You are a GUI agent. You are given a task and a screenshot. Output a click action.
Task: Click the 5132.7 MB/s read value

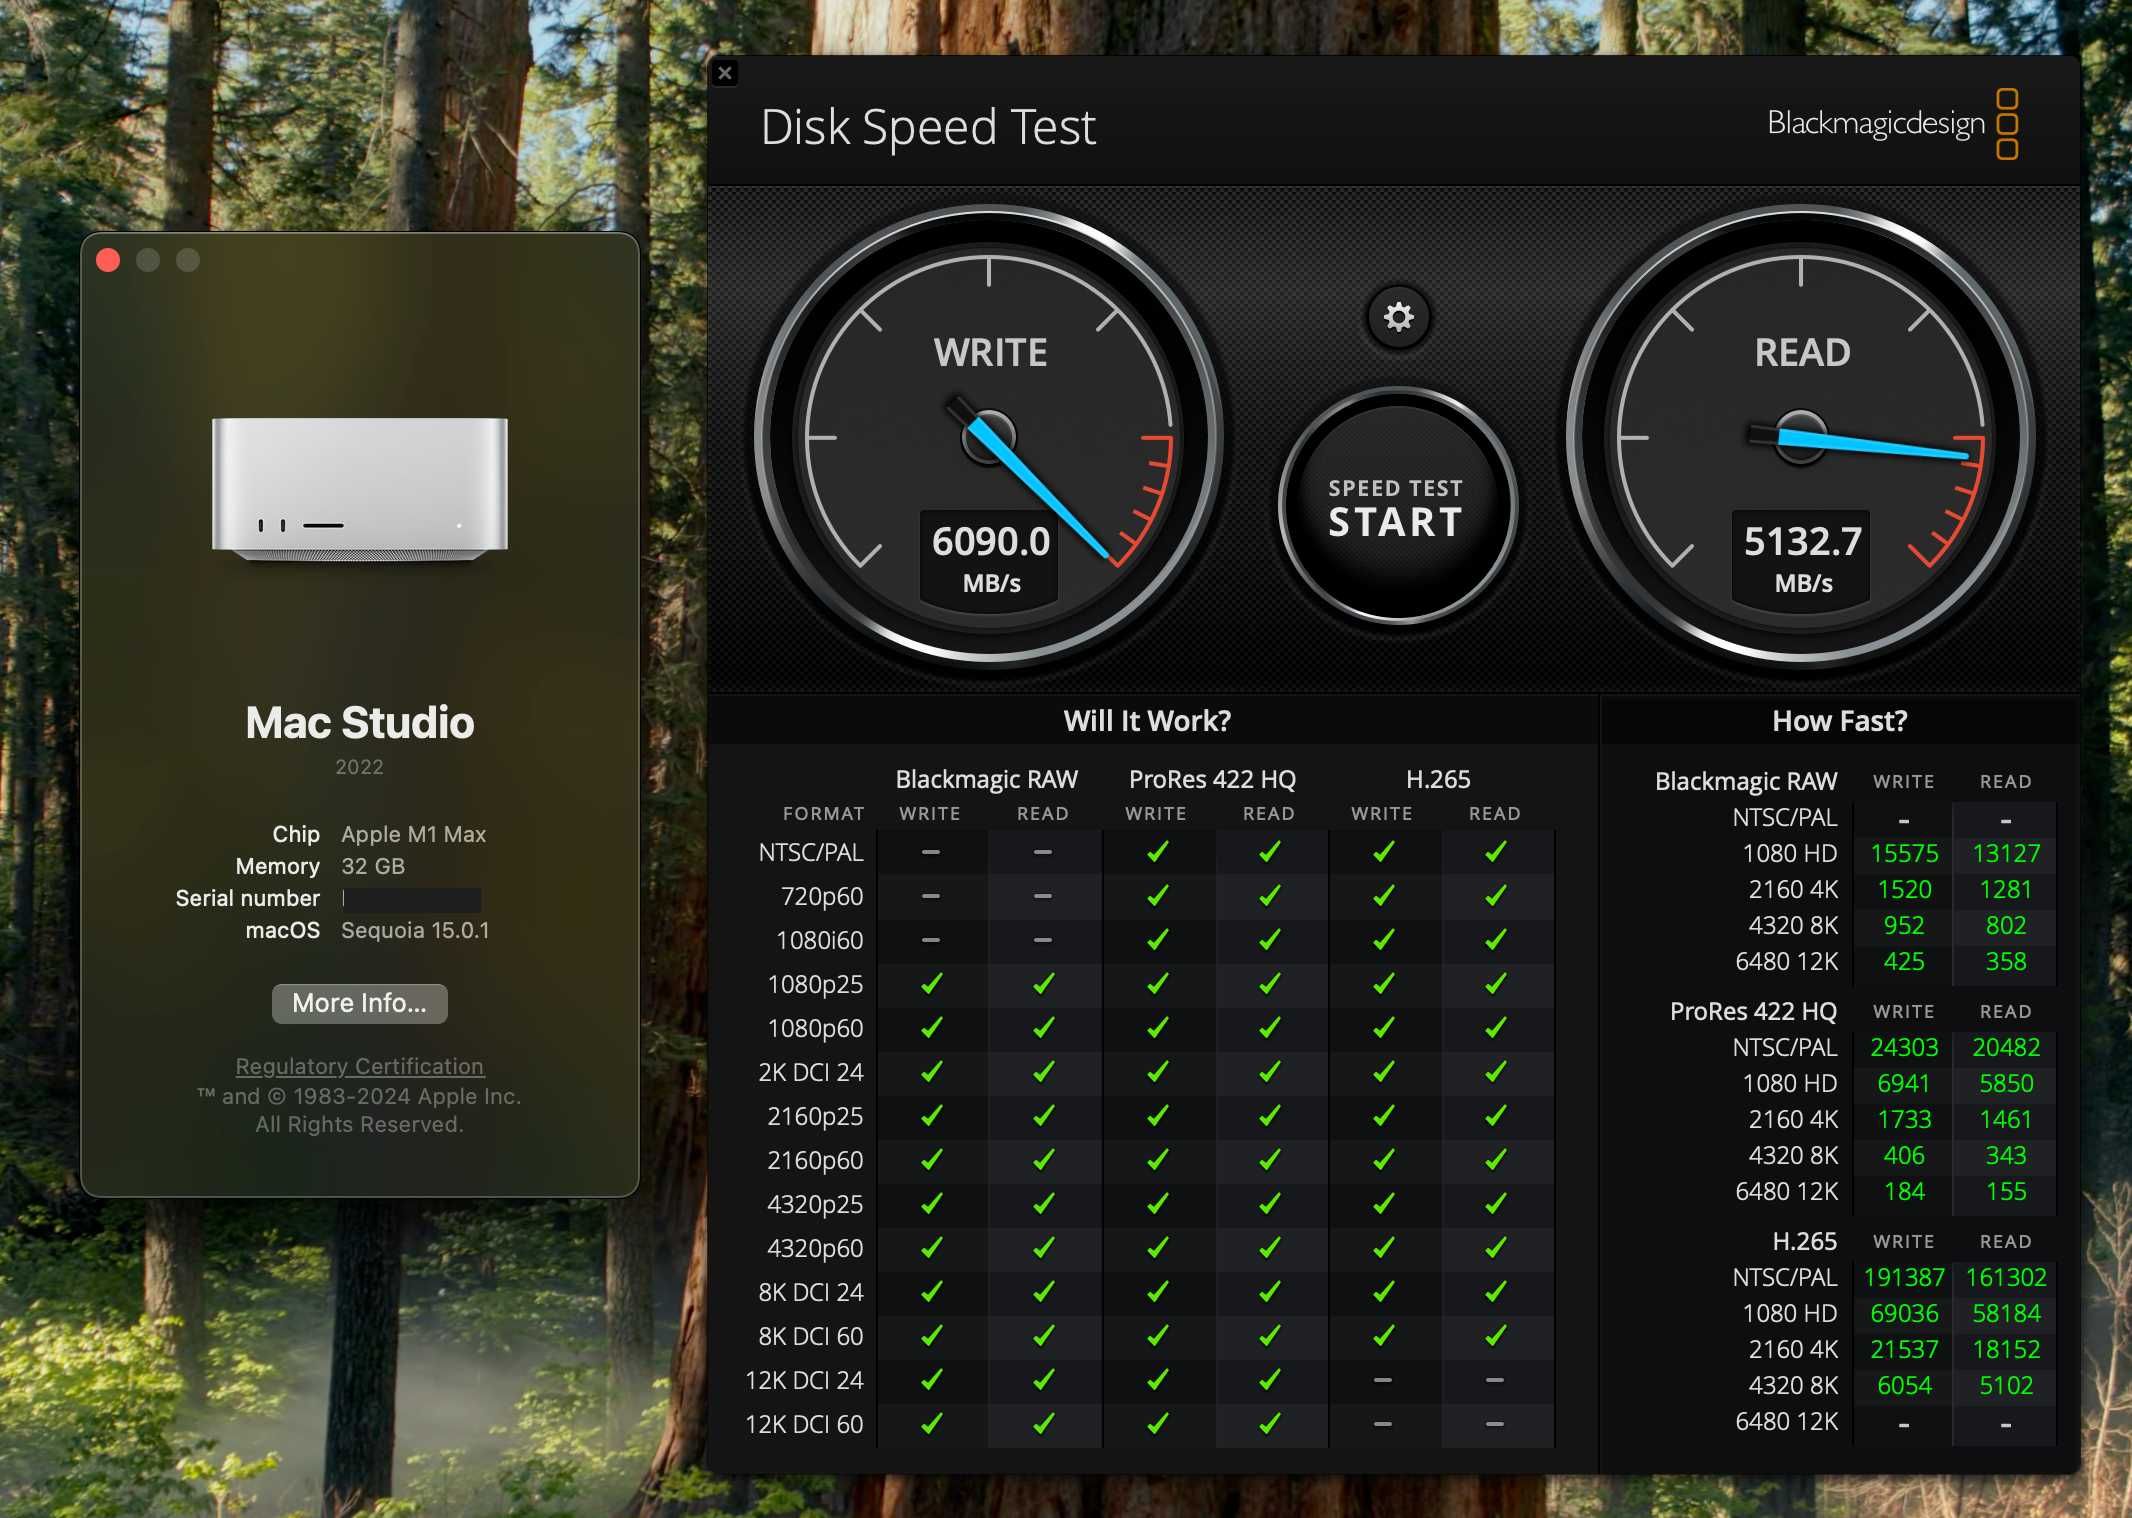(1802, 559)
